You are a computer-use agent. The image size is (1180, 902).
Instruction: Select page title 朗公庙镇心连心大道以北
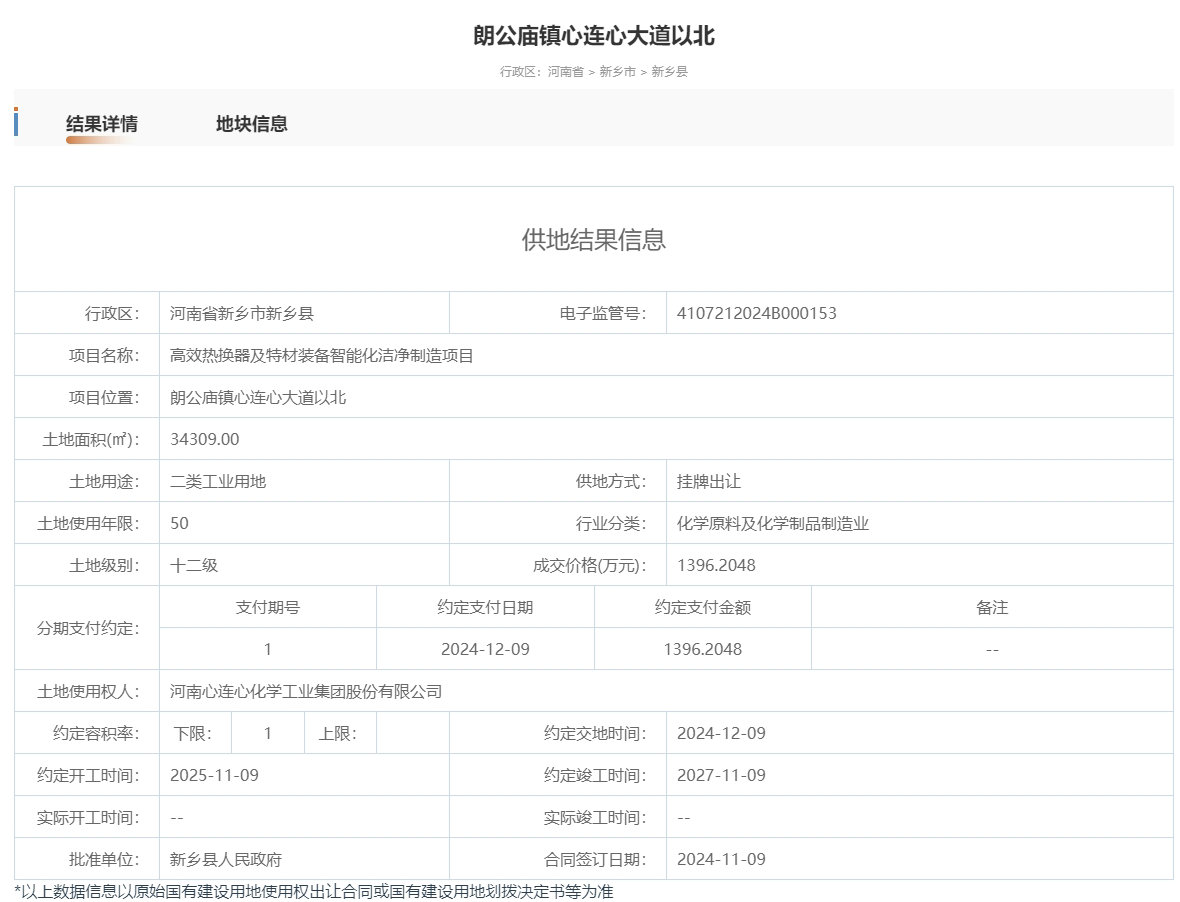click(594, 35)
